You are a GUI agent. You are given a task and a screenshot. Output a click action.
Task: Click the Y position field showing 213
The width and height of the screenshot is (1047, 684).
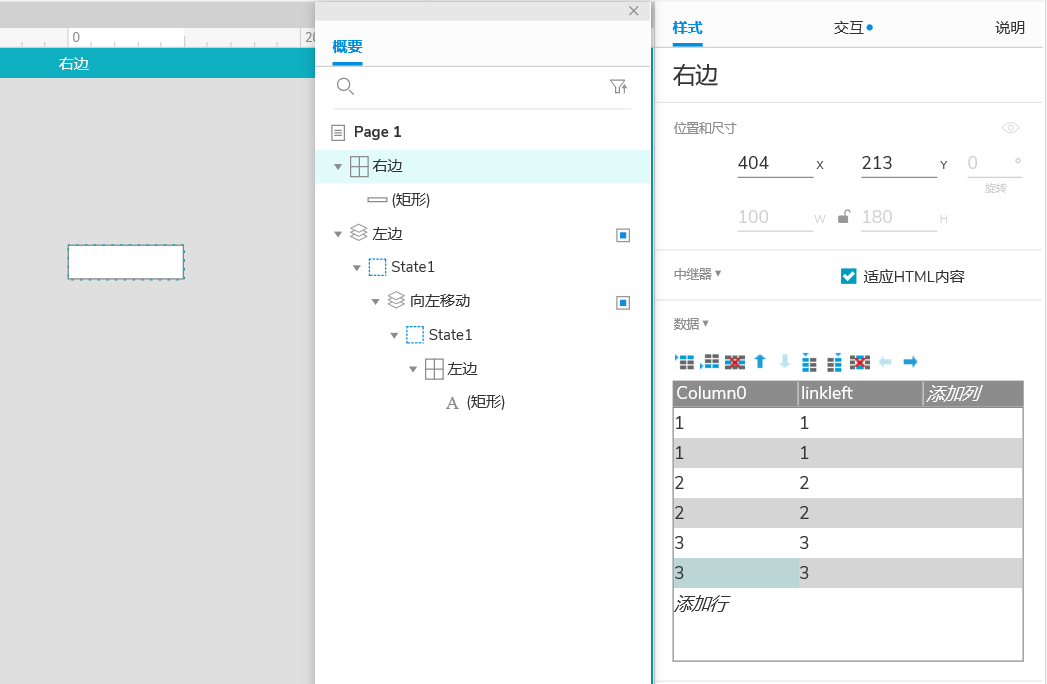[899, 163]
